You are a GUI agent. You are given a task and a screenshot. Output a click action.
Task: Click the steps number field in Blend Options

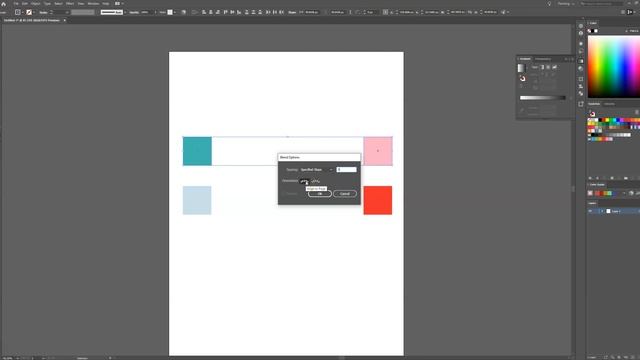click(x=346, y=169)
